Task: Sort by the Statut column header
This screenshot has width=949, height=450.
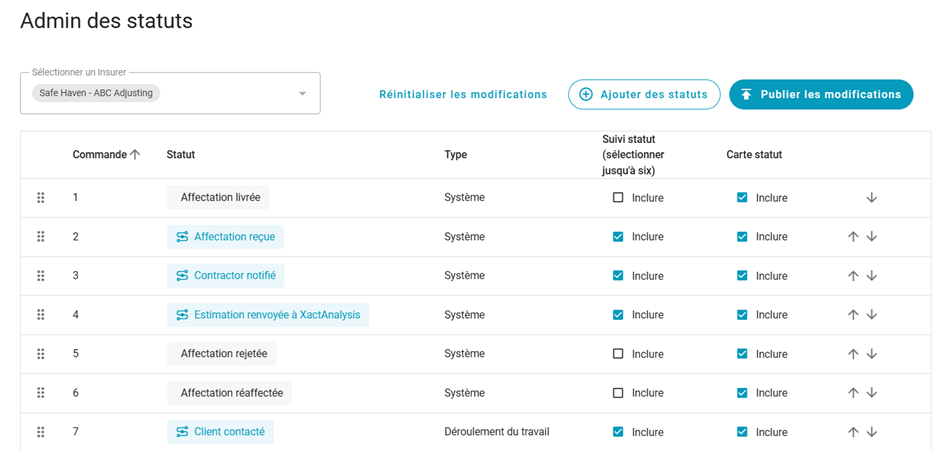Action: coord(181,155)
